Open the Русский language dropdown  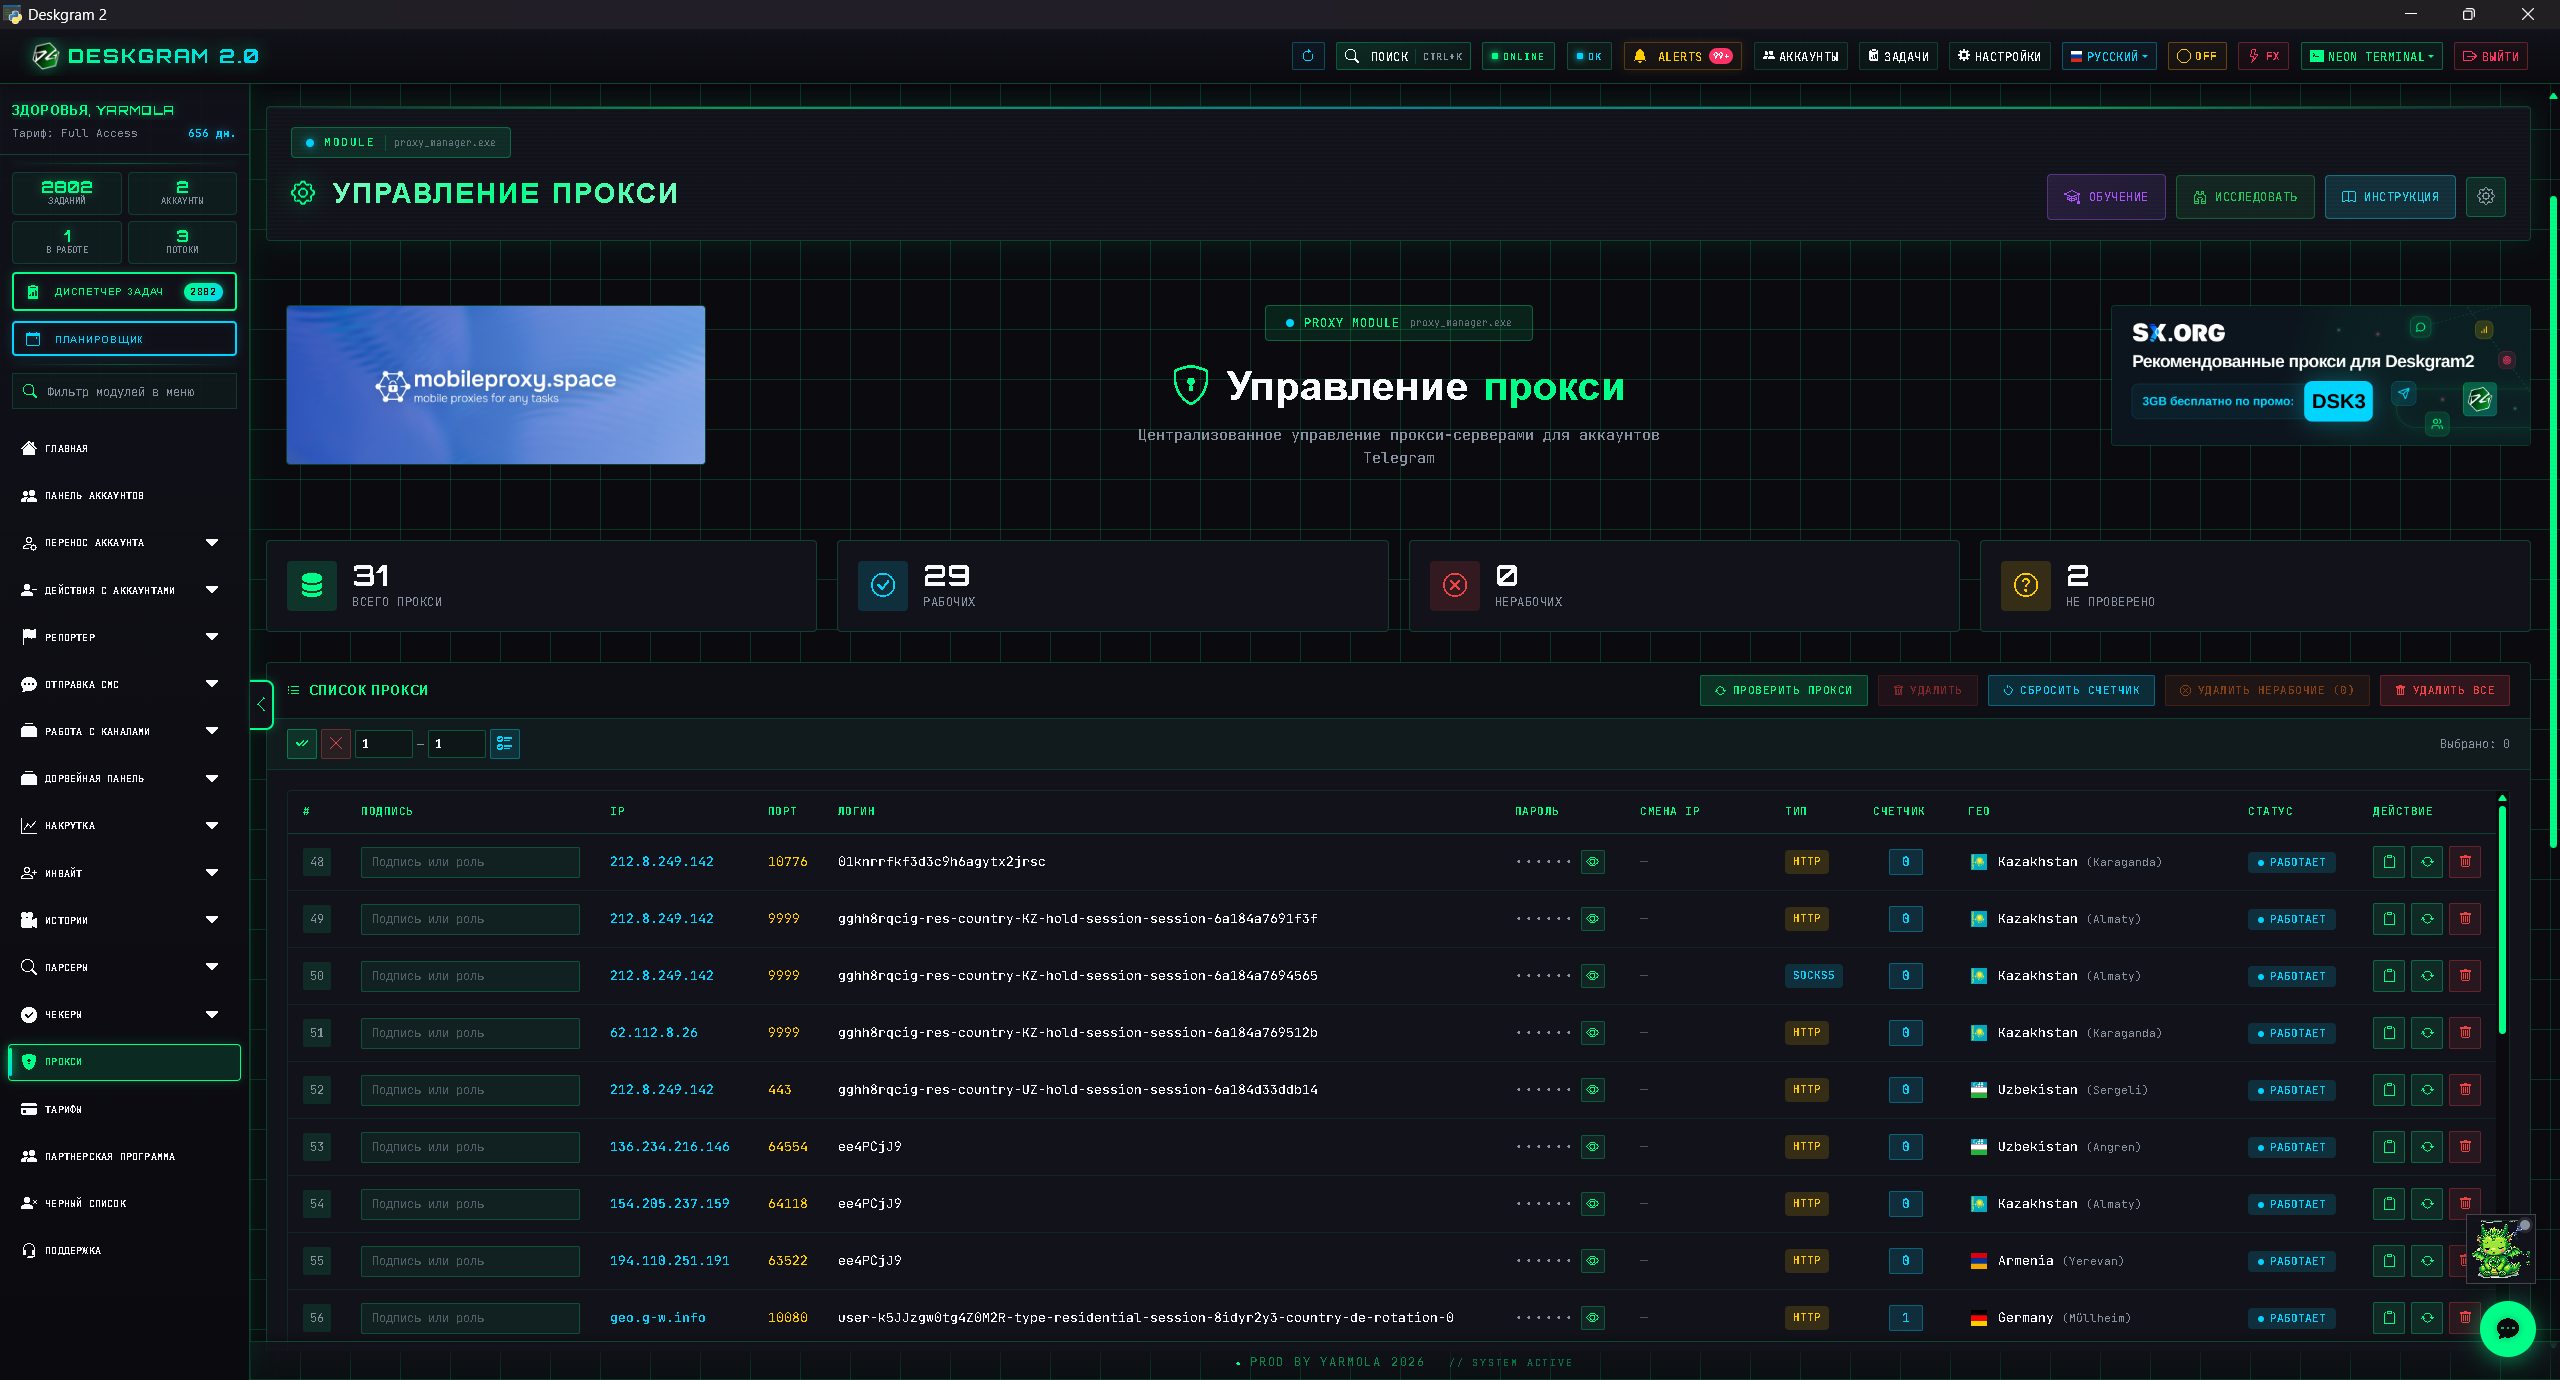[2109, 56]
